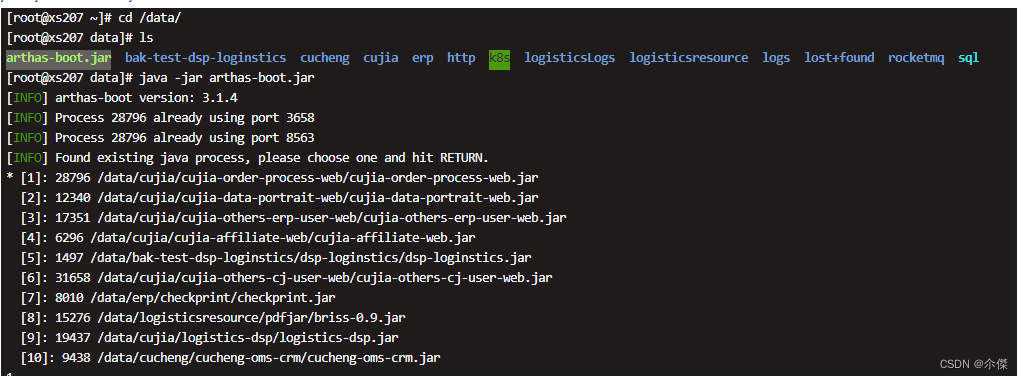Select process option [2] cujia-data-portrait-web.jar
Image resolution: width=1024 pixels, height=380 pixels.
(280, 197)
